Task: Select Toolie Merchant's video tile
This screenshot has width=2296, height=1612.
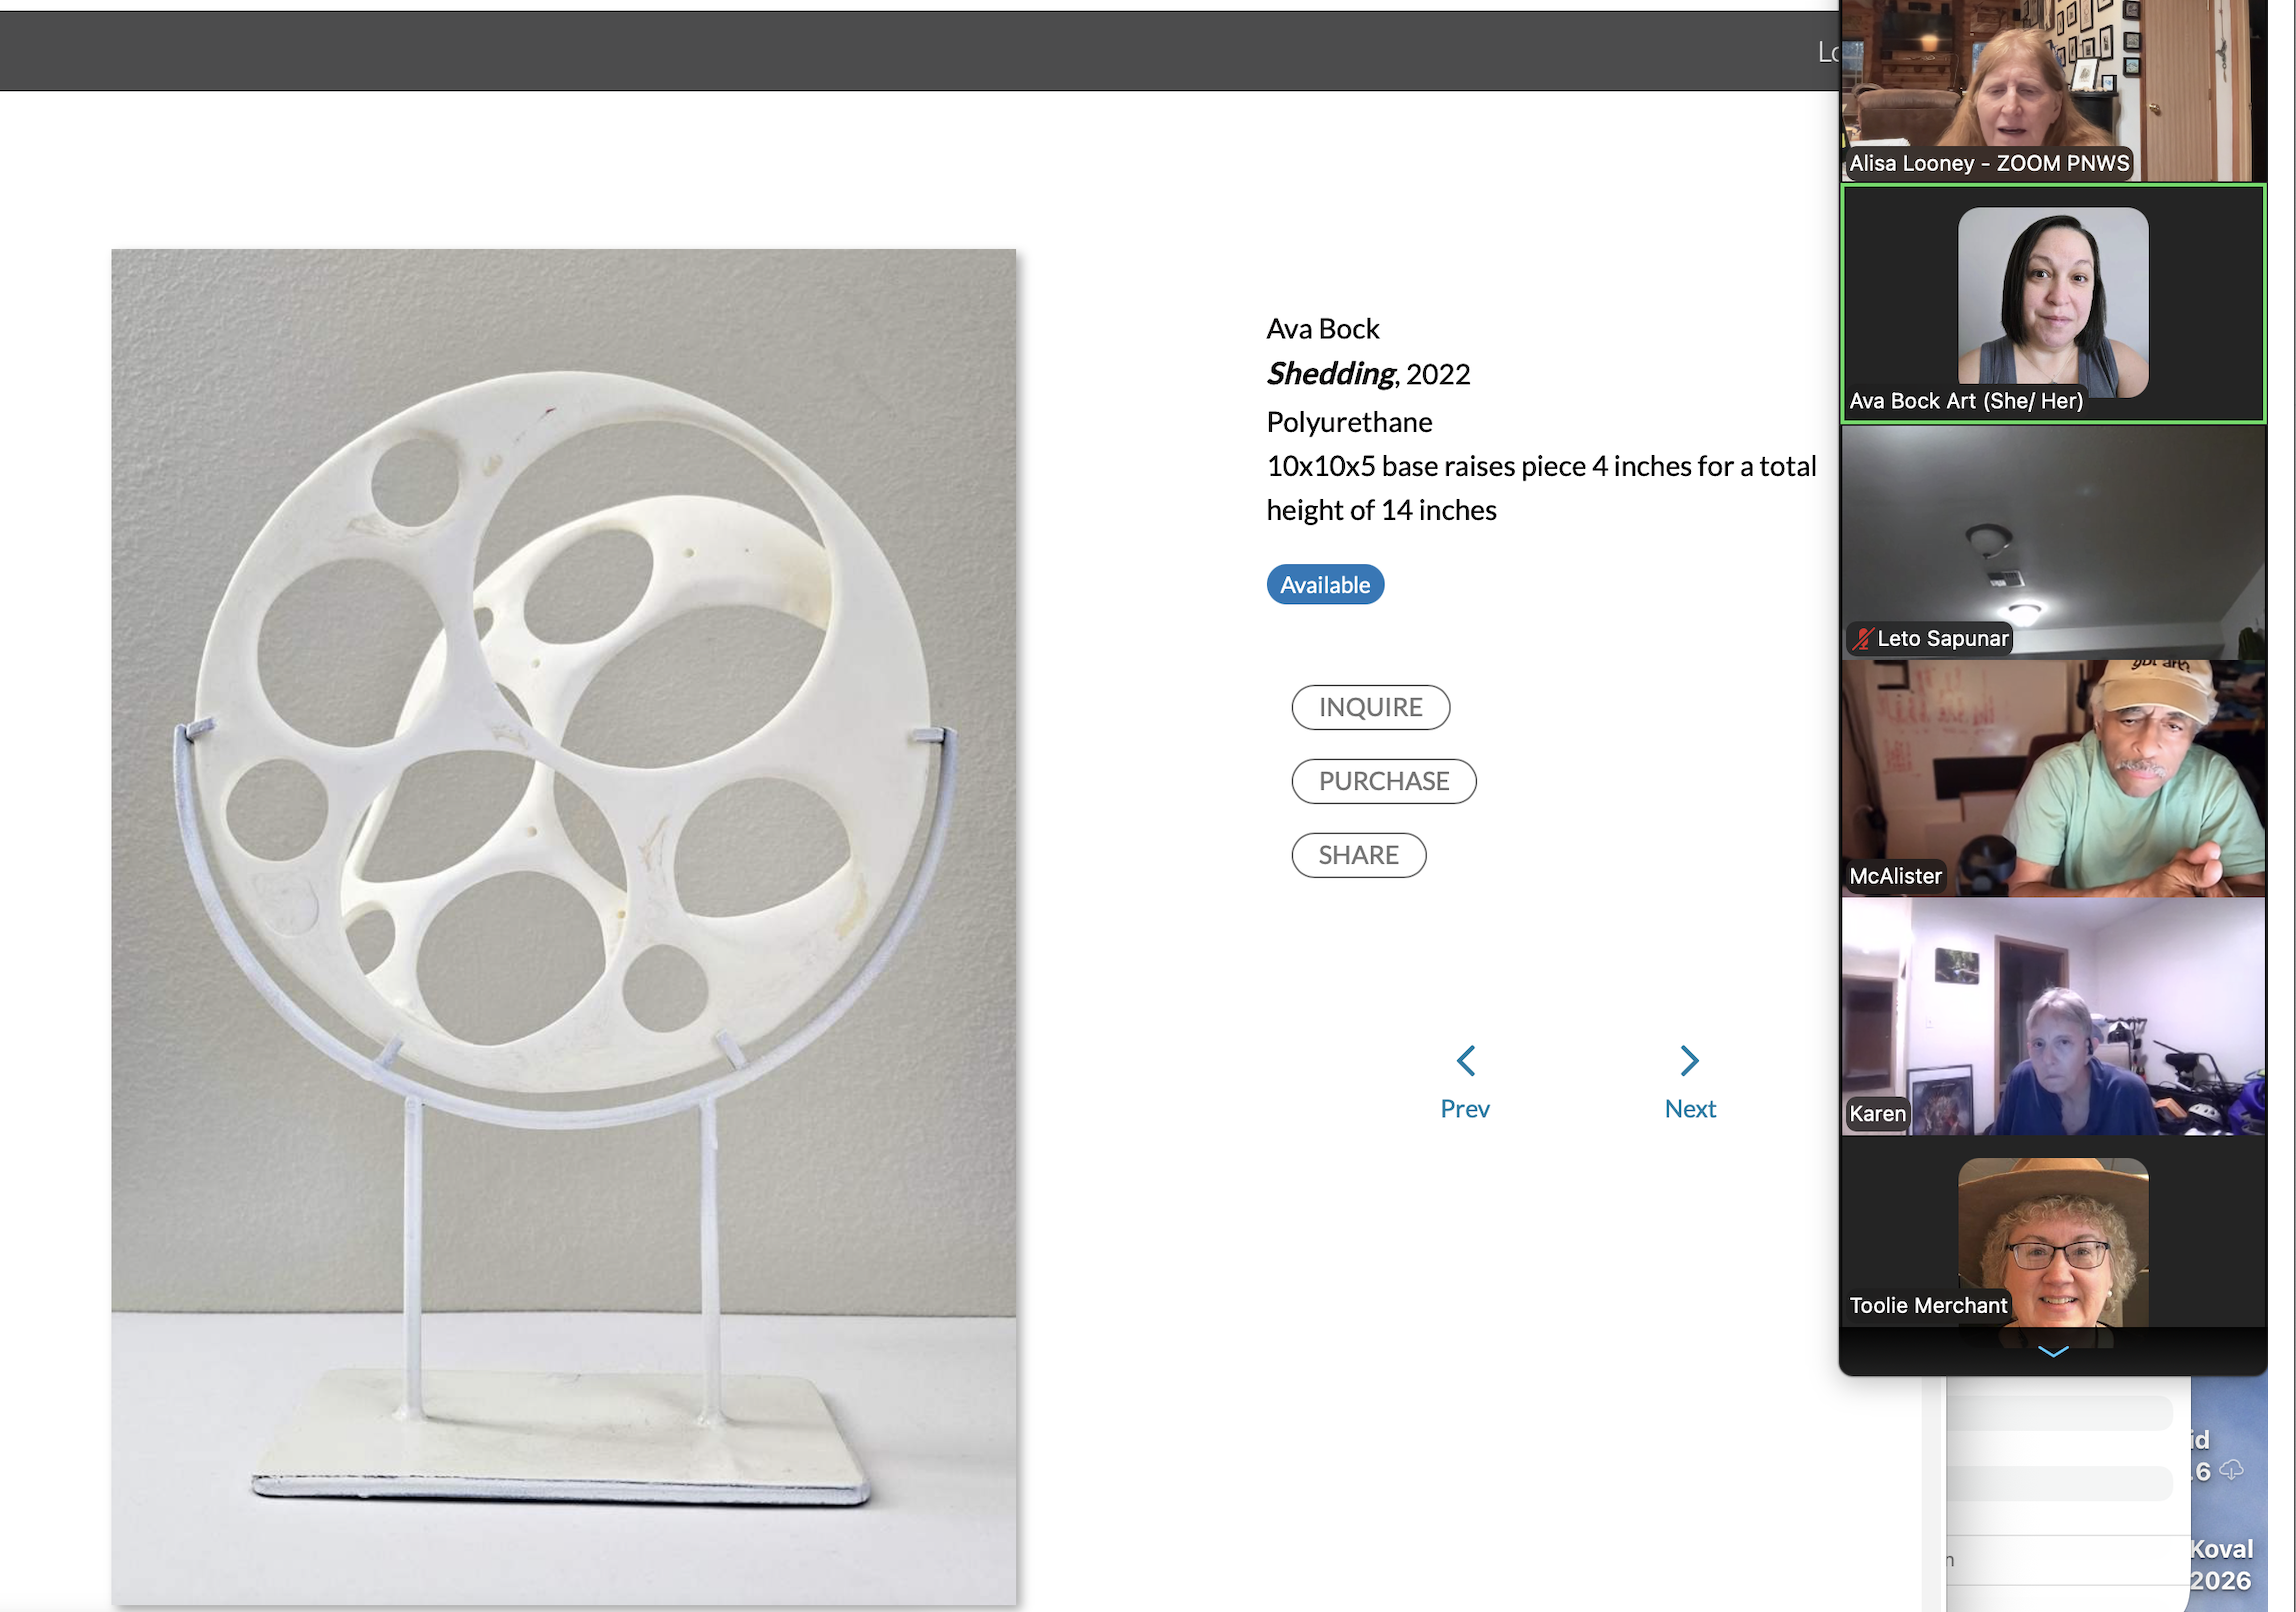Action: 2053,1232
